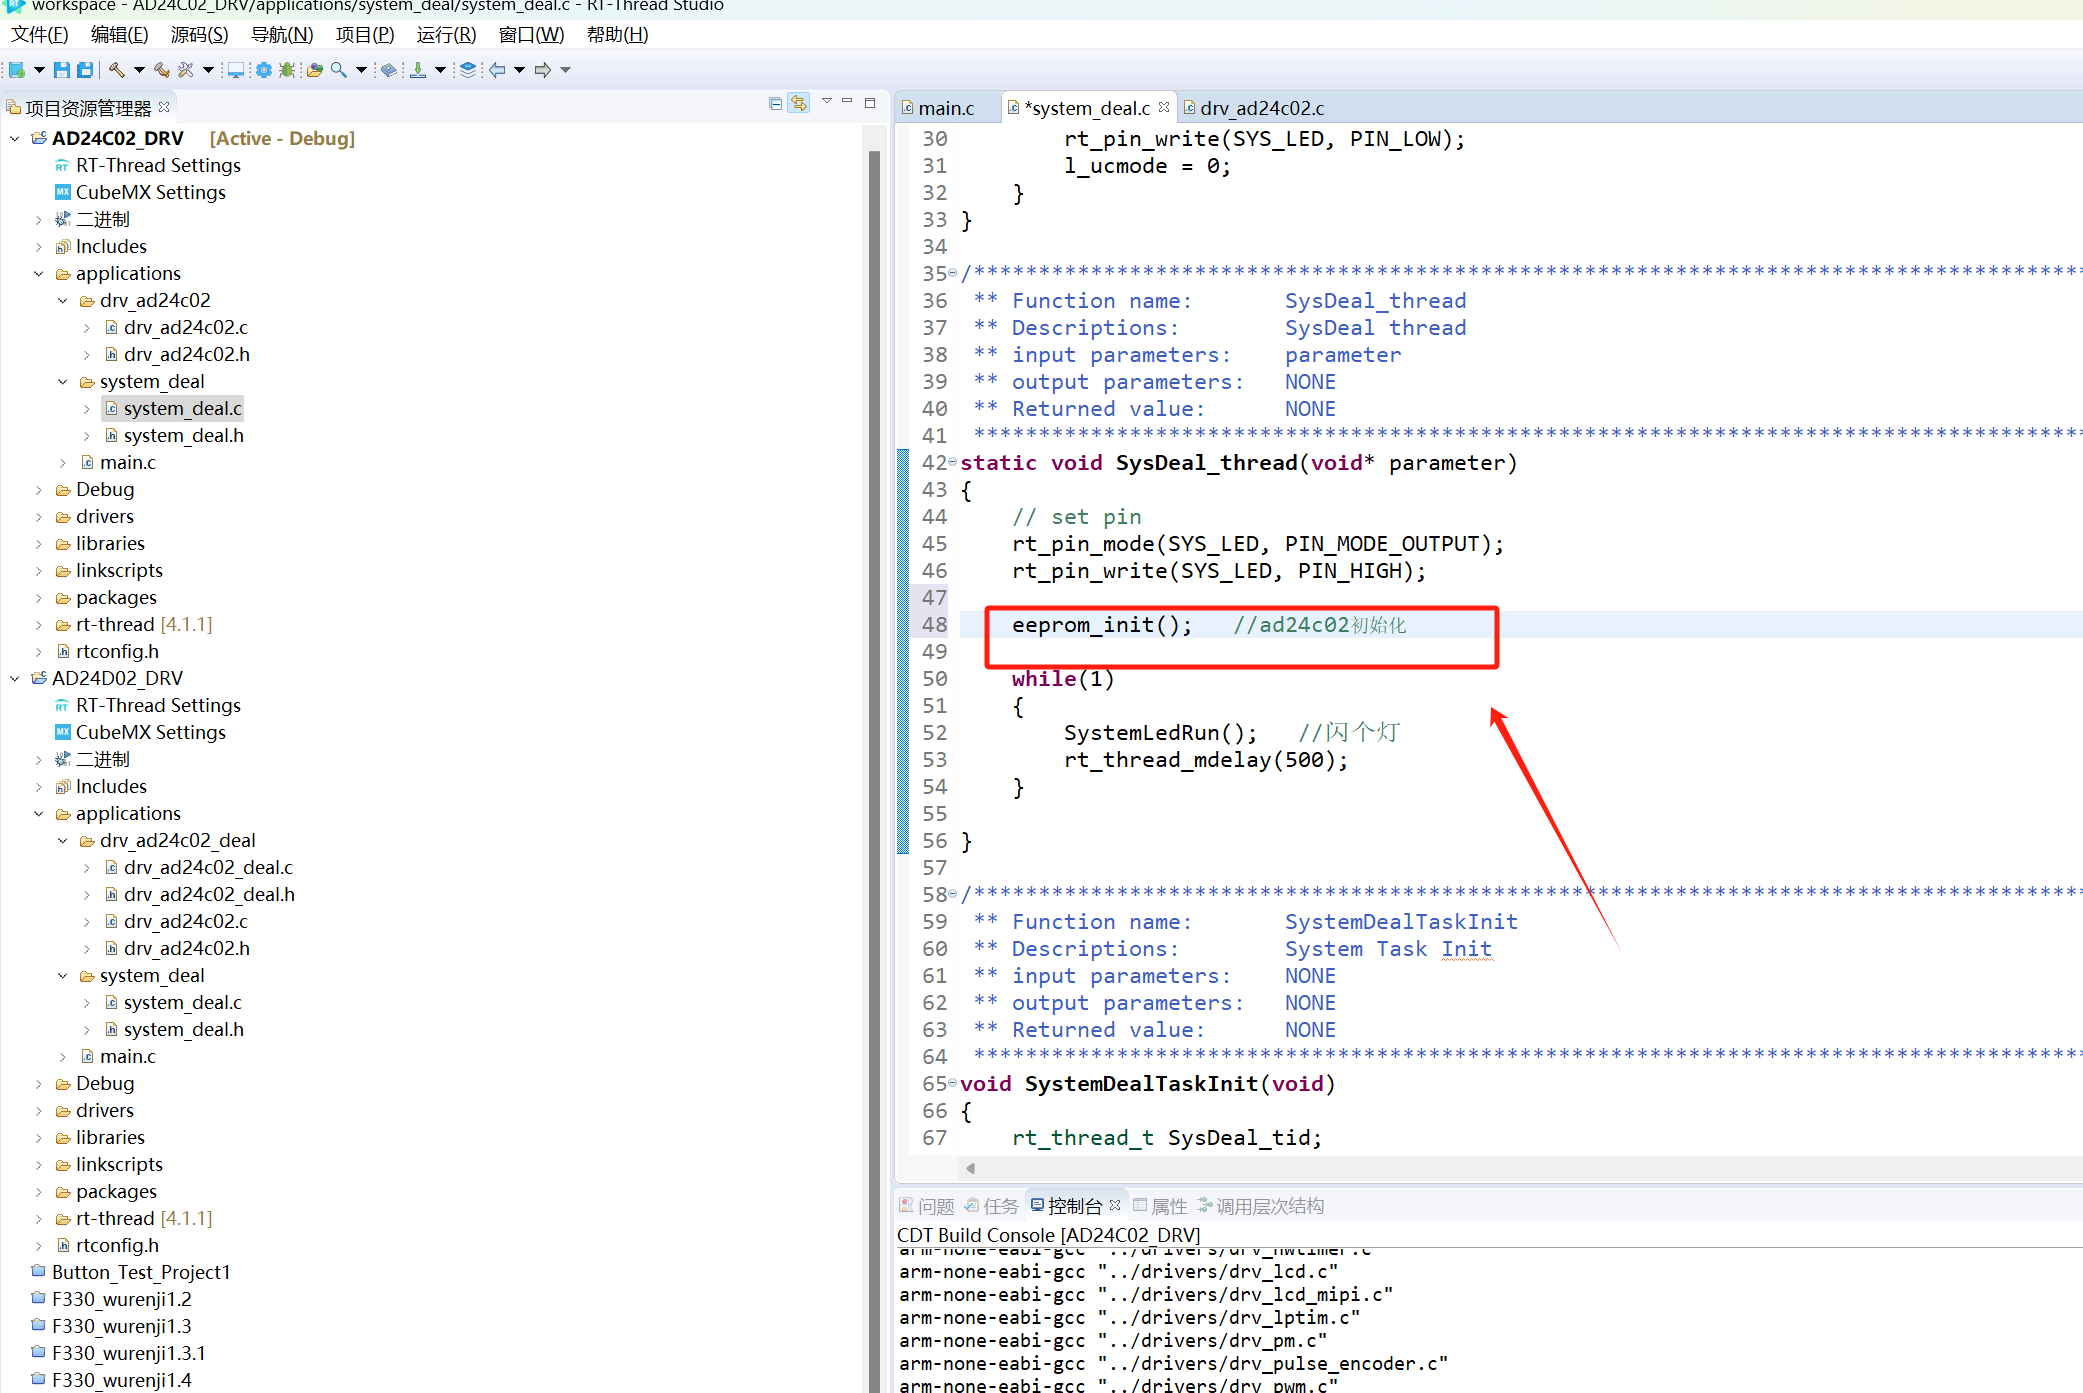2083x1393 pixels.
Task: Click the blue gear SDK manager icon
Action: point(264,70)
